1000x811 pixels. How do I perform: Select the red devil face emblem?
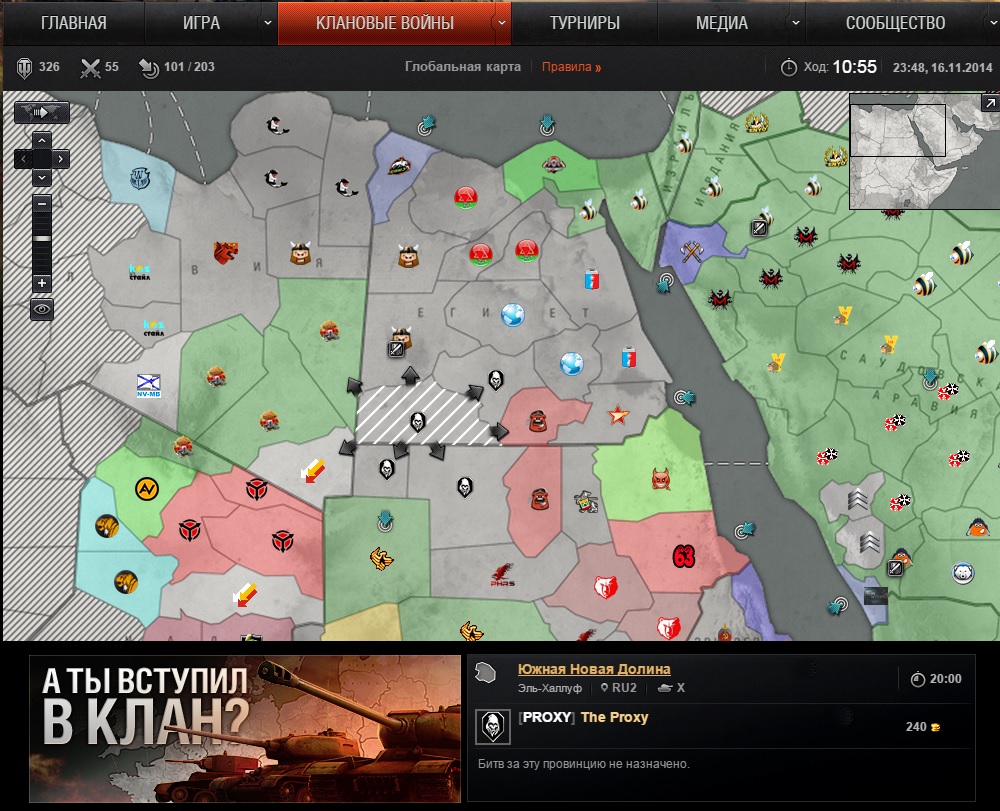661,478
